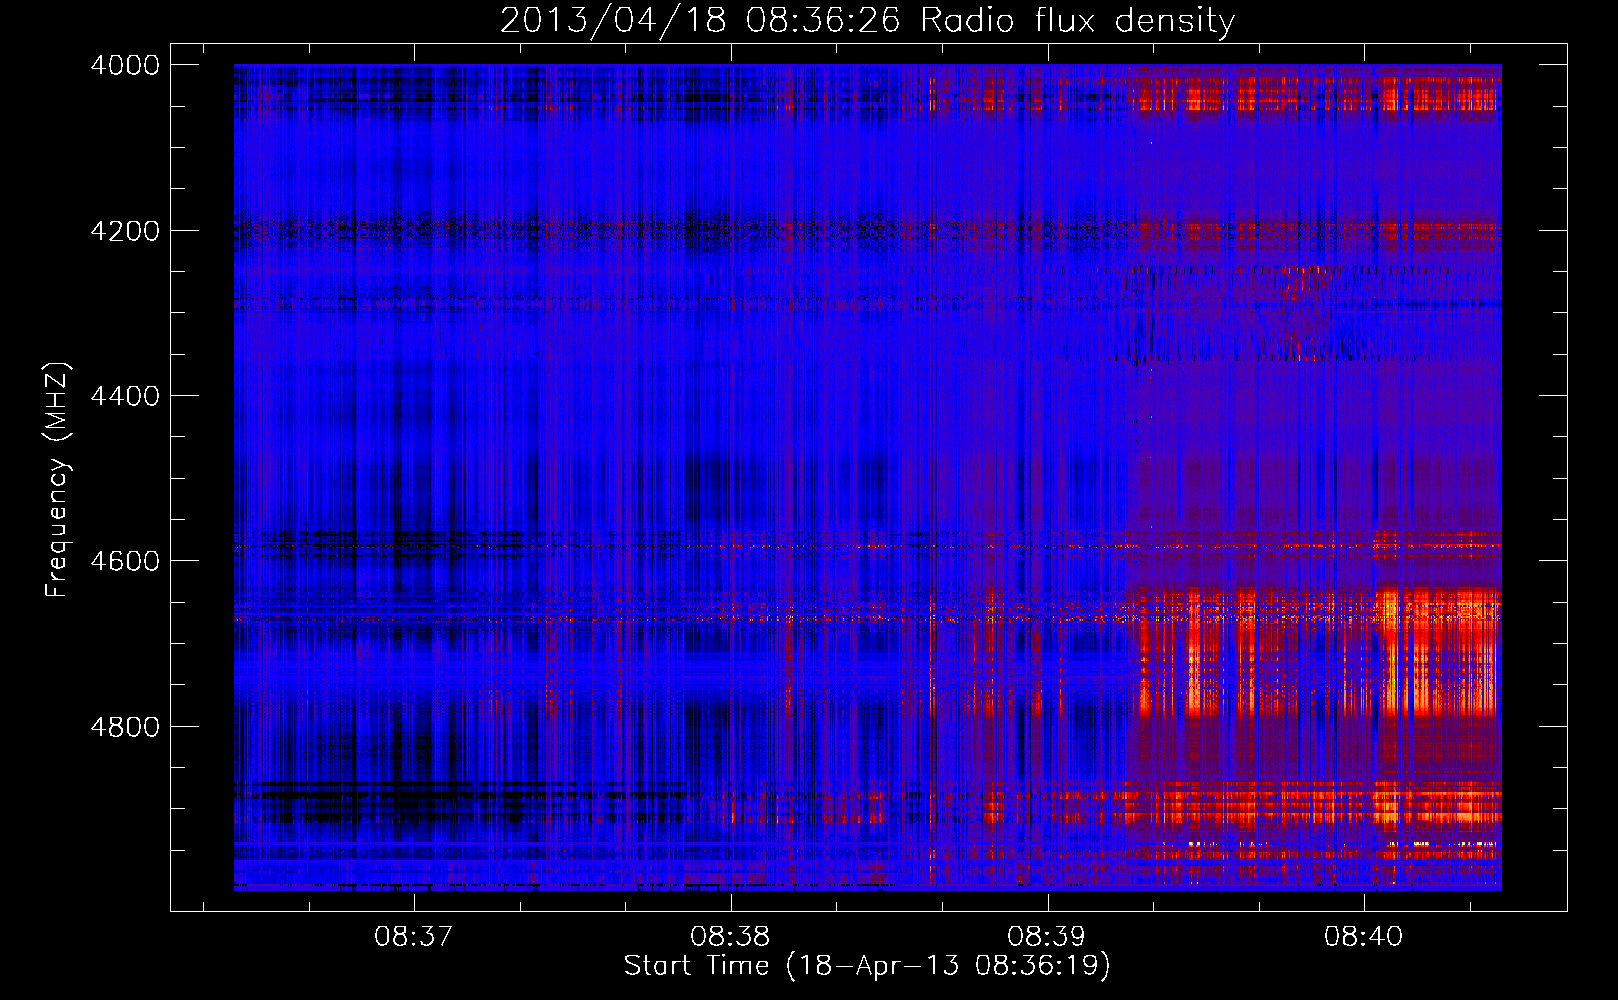Select the 4800 frequency axis label
1618x1000 pixels.
[125, 726]
